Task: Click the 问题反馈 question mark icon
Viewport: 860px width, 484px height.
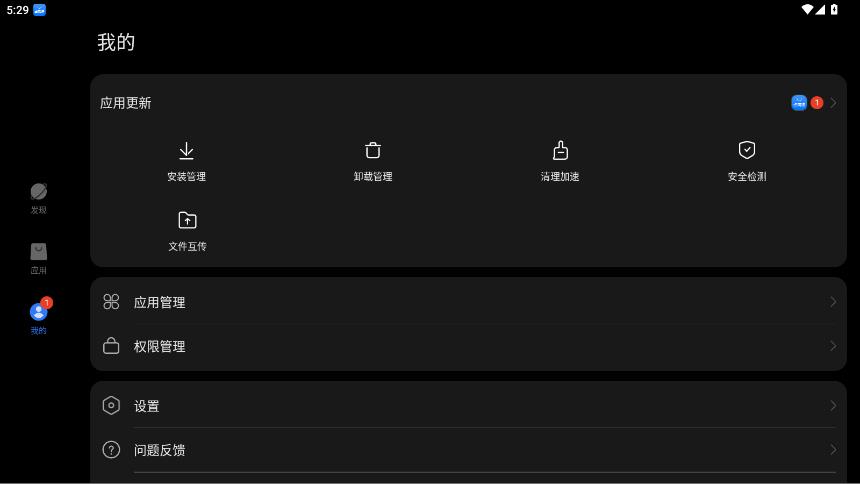Action: [111, 450]
